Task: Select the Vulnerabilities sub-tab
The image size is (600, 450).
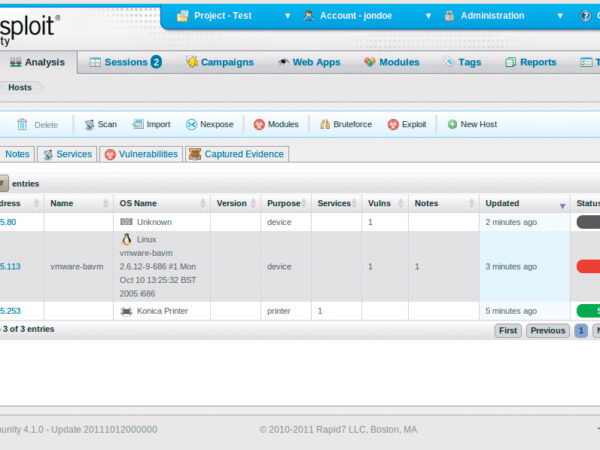Action: click(140, 154)
